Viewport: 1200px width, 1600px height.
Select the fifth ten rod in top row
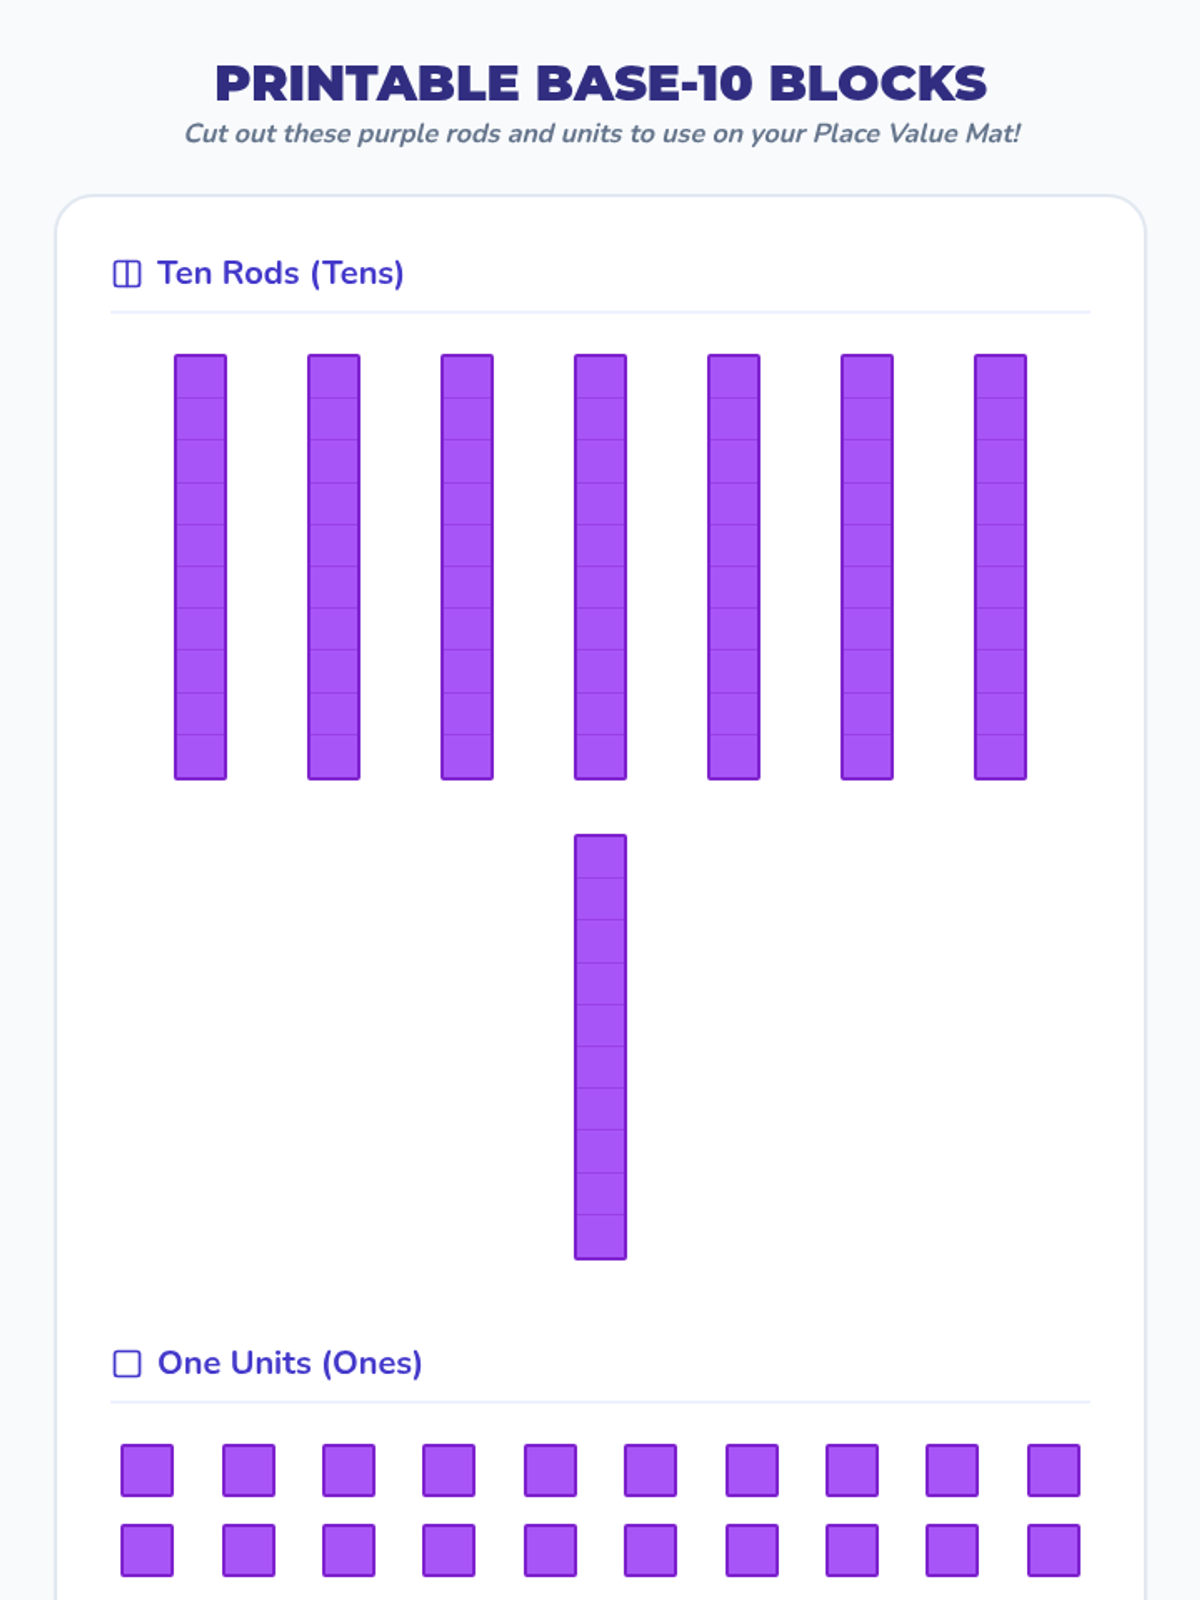click(x=734, y=567)
